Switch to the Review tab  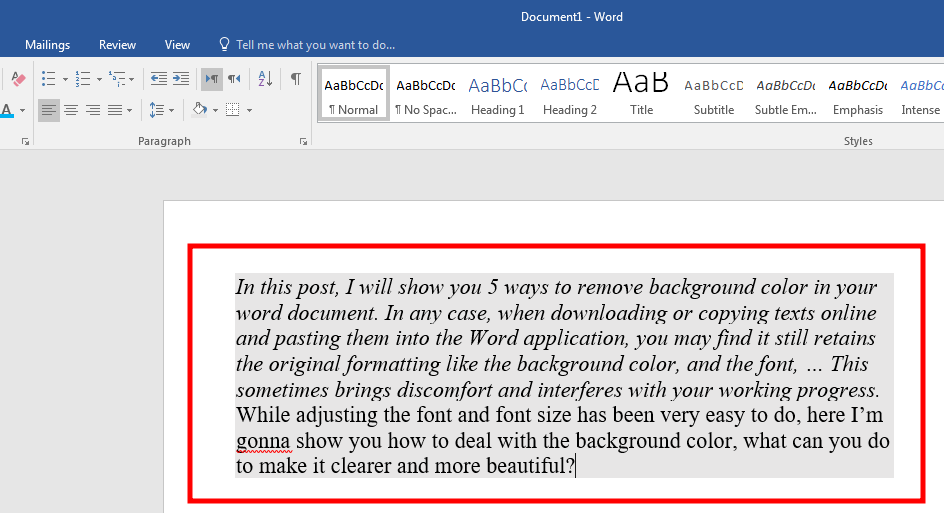(x=117, y=45)
